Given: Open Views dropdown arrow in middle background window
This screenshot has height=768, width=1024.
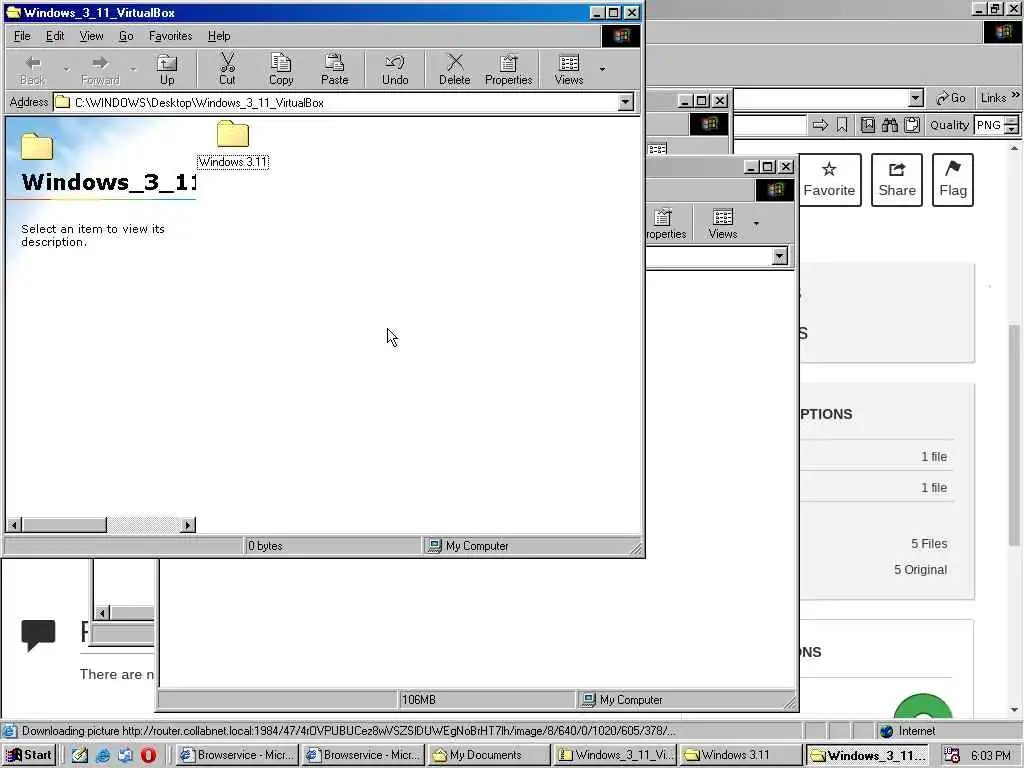Looking at the screenshot, I should [x=756, y=223].
